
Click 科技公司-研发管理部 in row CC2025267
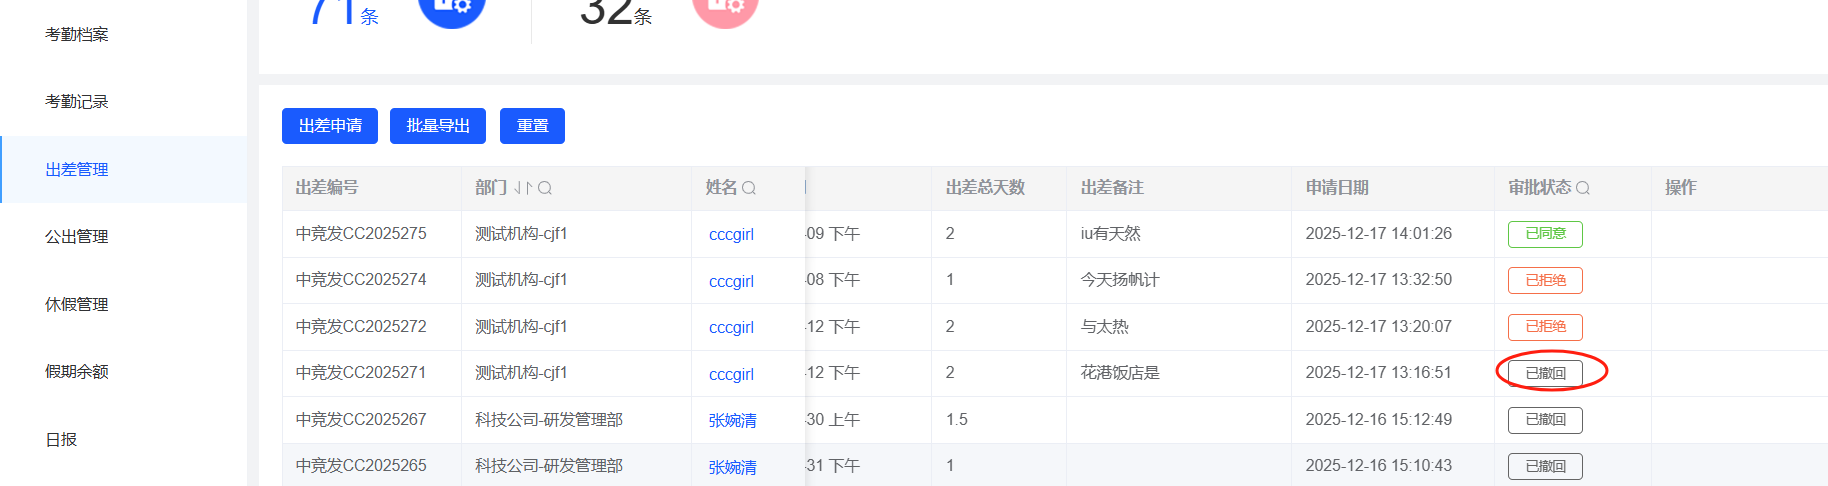[x=549, y=419]
